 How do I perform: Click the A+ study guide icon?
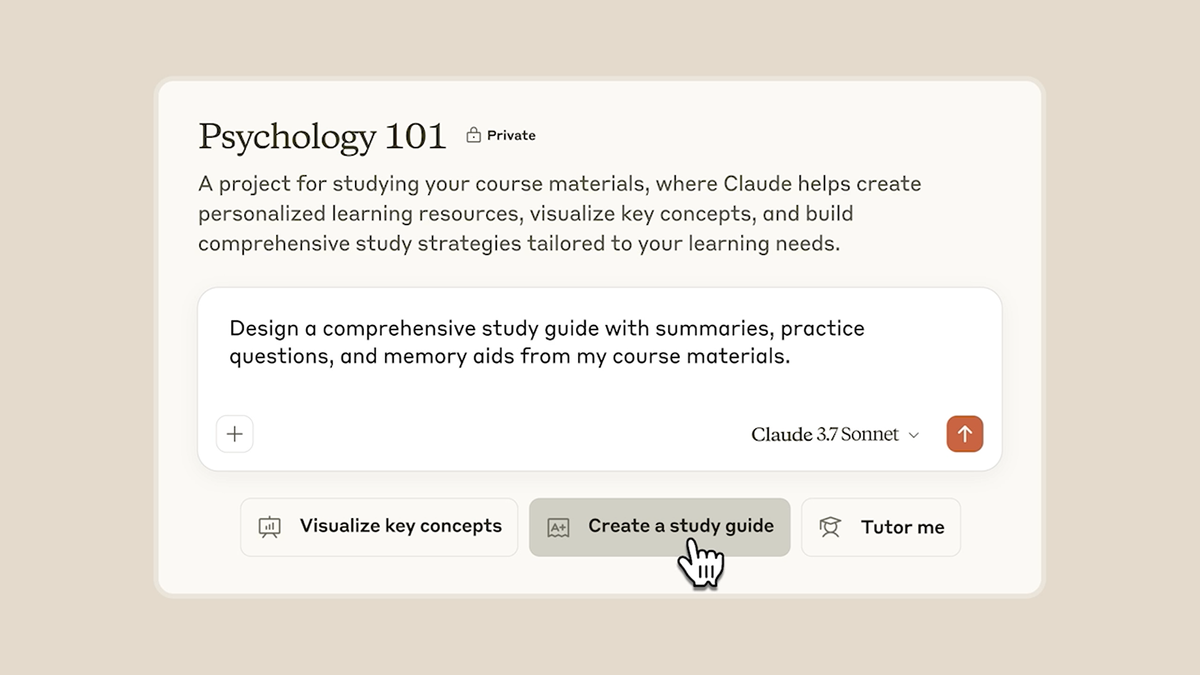(558, 527)
